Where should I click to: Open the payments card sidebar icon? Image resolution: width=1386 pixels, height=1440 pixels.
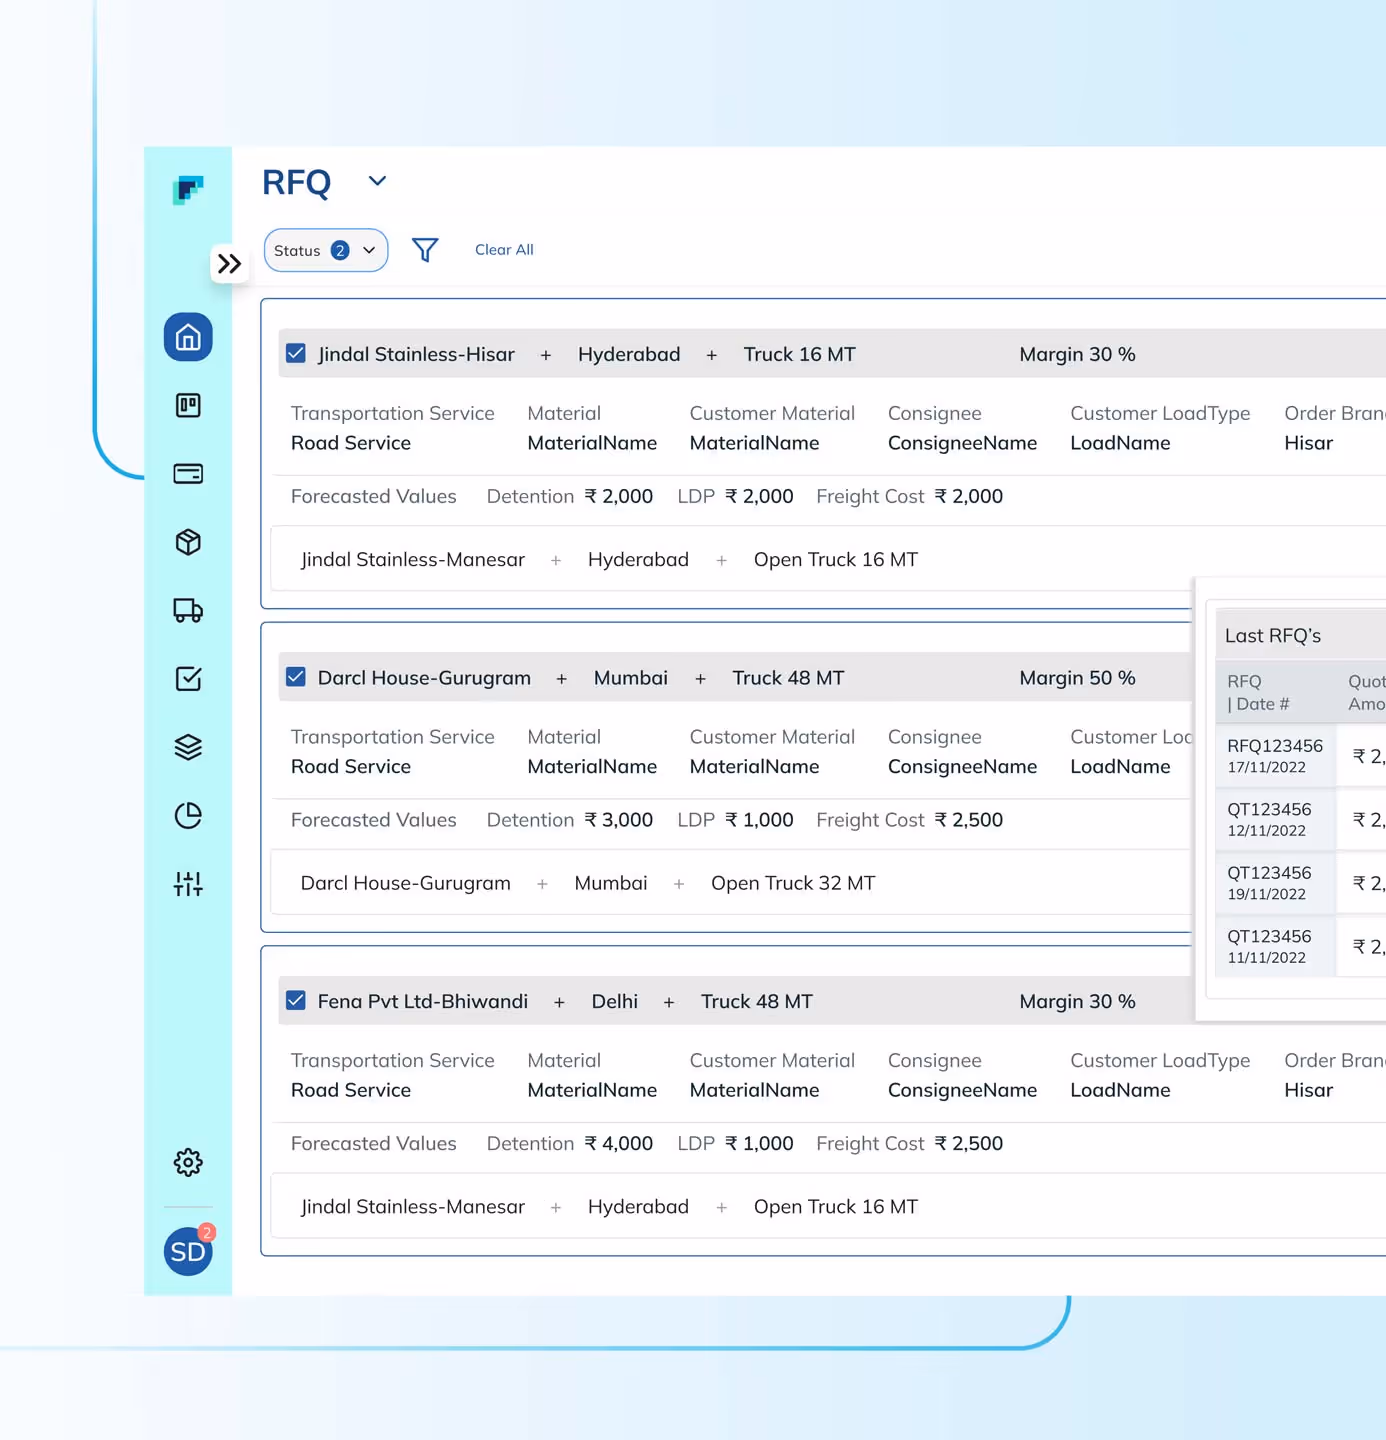pos(188,473)
